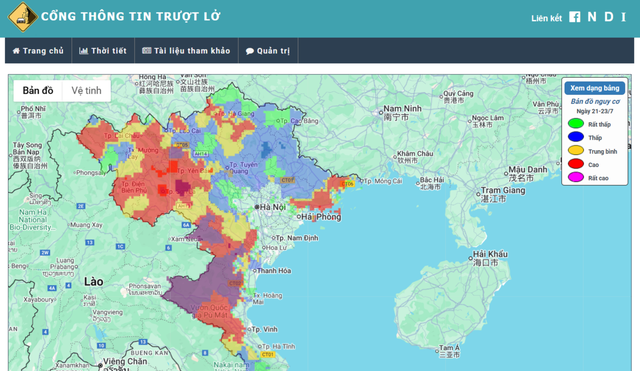Click the N link icon in header
Image resolution: width=640 pixels, height=371 pixels.
tap(592, 17)
